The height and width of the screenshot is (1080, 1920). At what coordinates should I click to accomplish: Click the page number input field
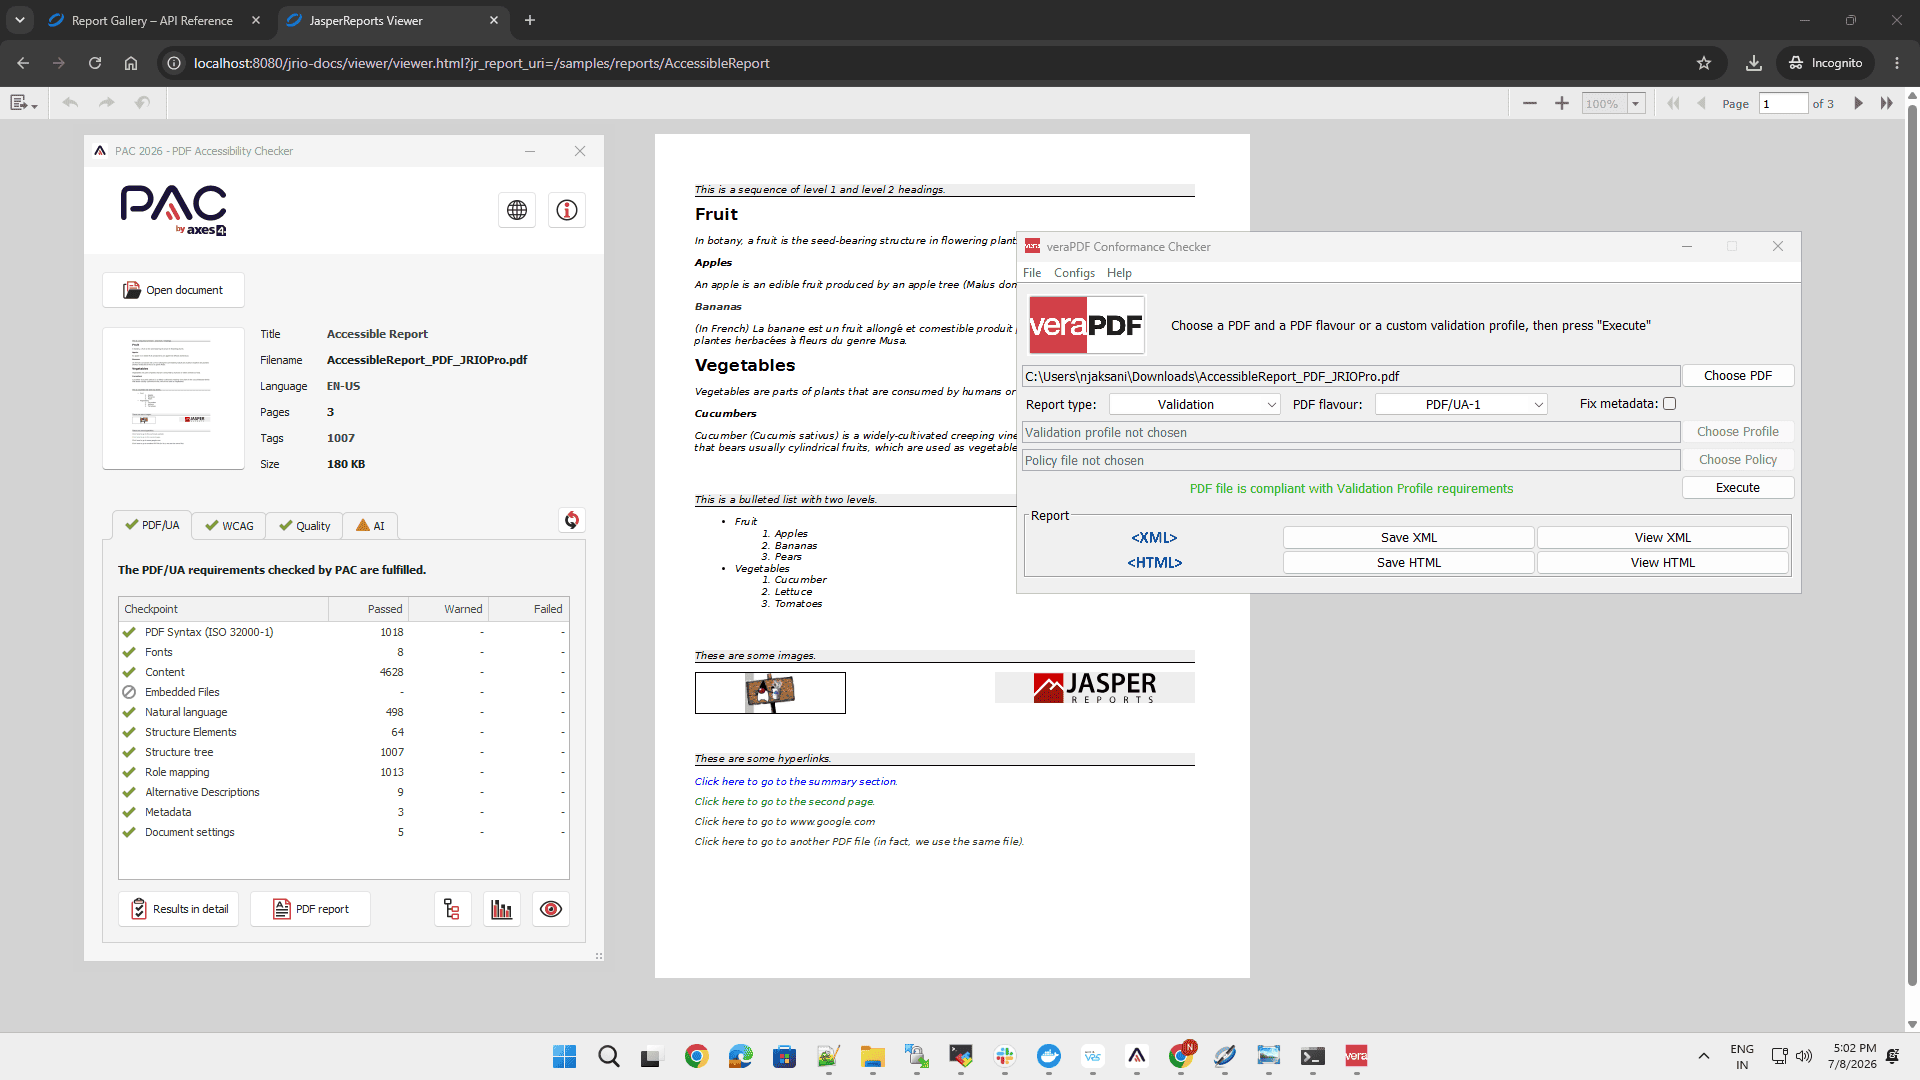[1783, 103]
